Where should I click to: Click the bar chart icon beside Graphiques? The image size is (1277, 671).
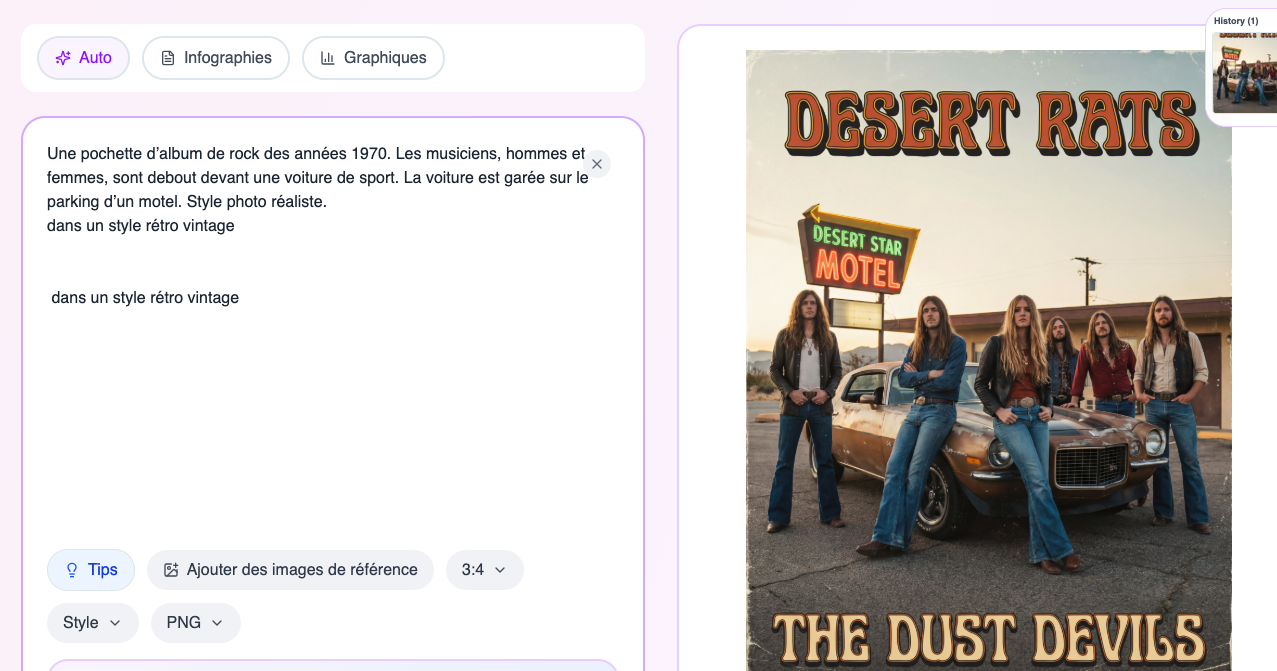[327, 58]
